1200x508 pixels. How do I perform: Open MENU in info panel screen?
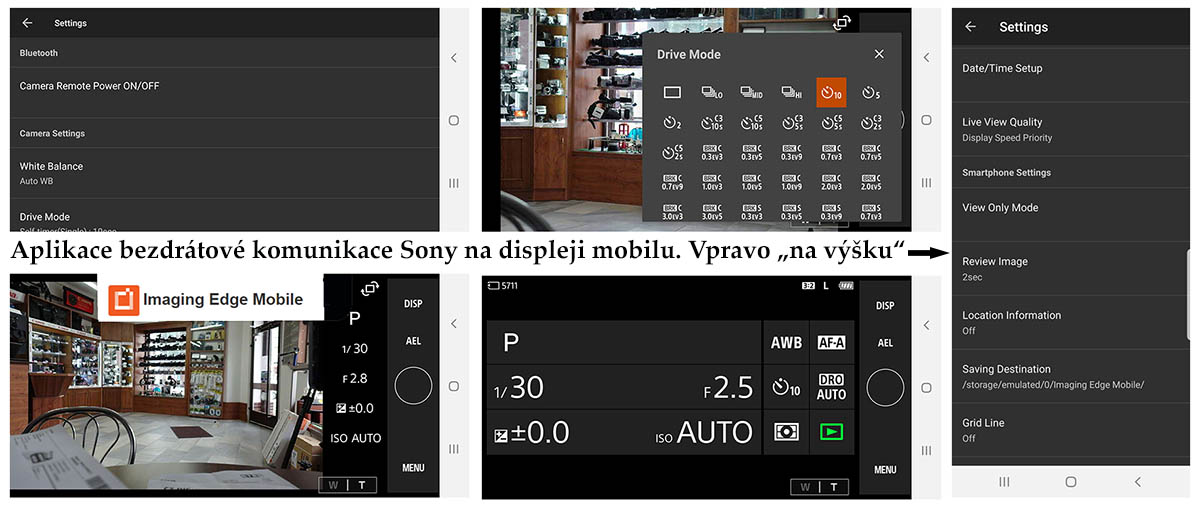pos(885,470)
